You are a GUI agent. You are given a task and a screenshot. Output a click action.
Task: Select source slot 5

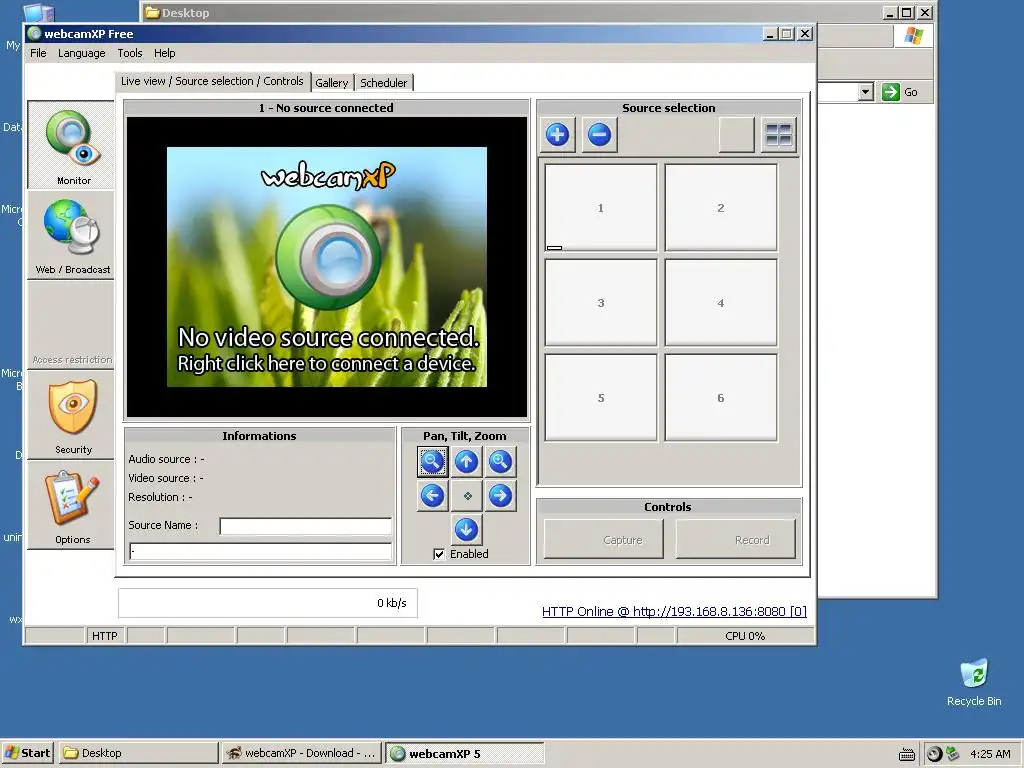pos(601,398)
